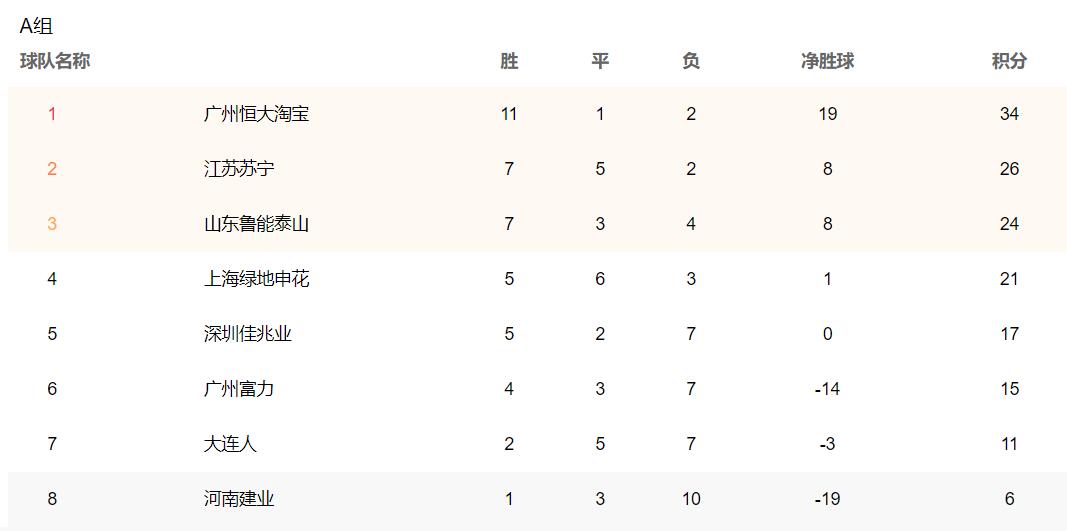Image resolution: width=1067 pixels, height=531 pixels.
Task: Sort by the 净胜球 column header
Action: pos(827,61)
